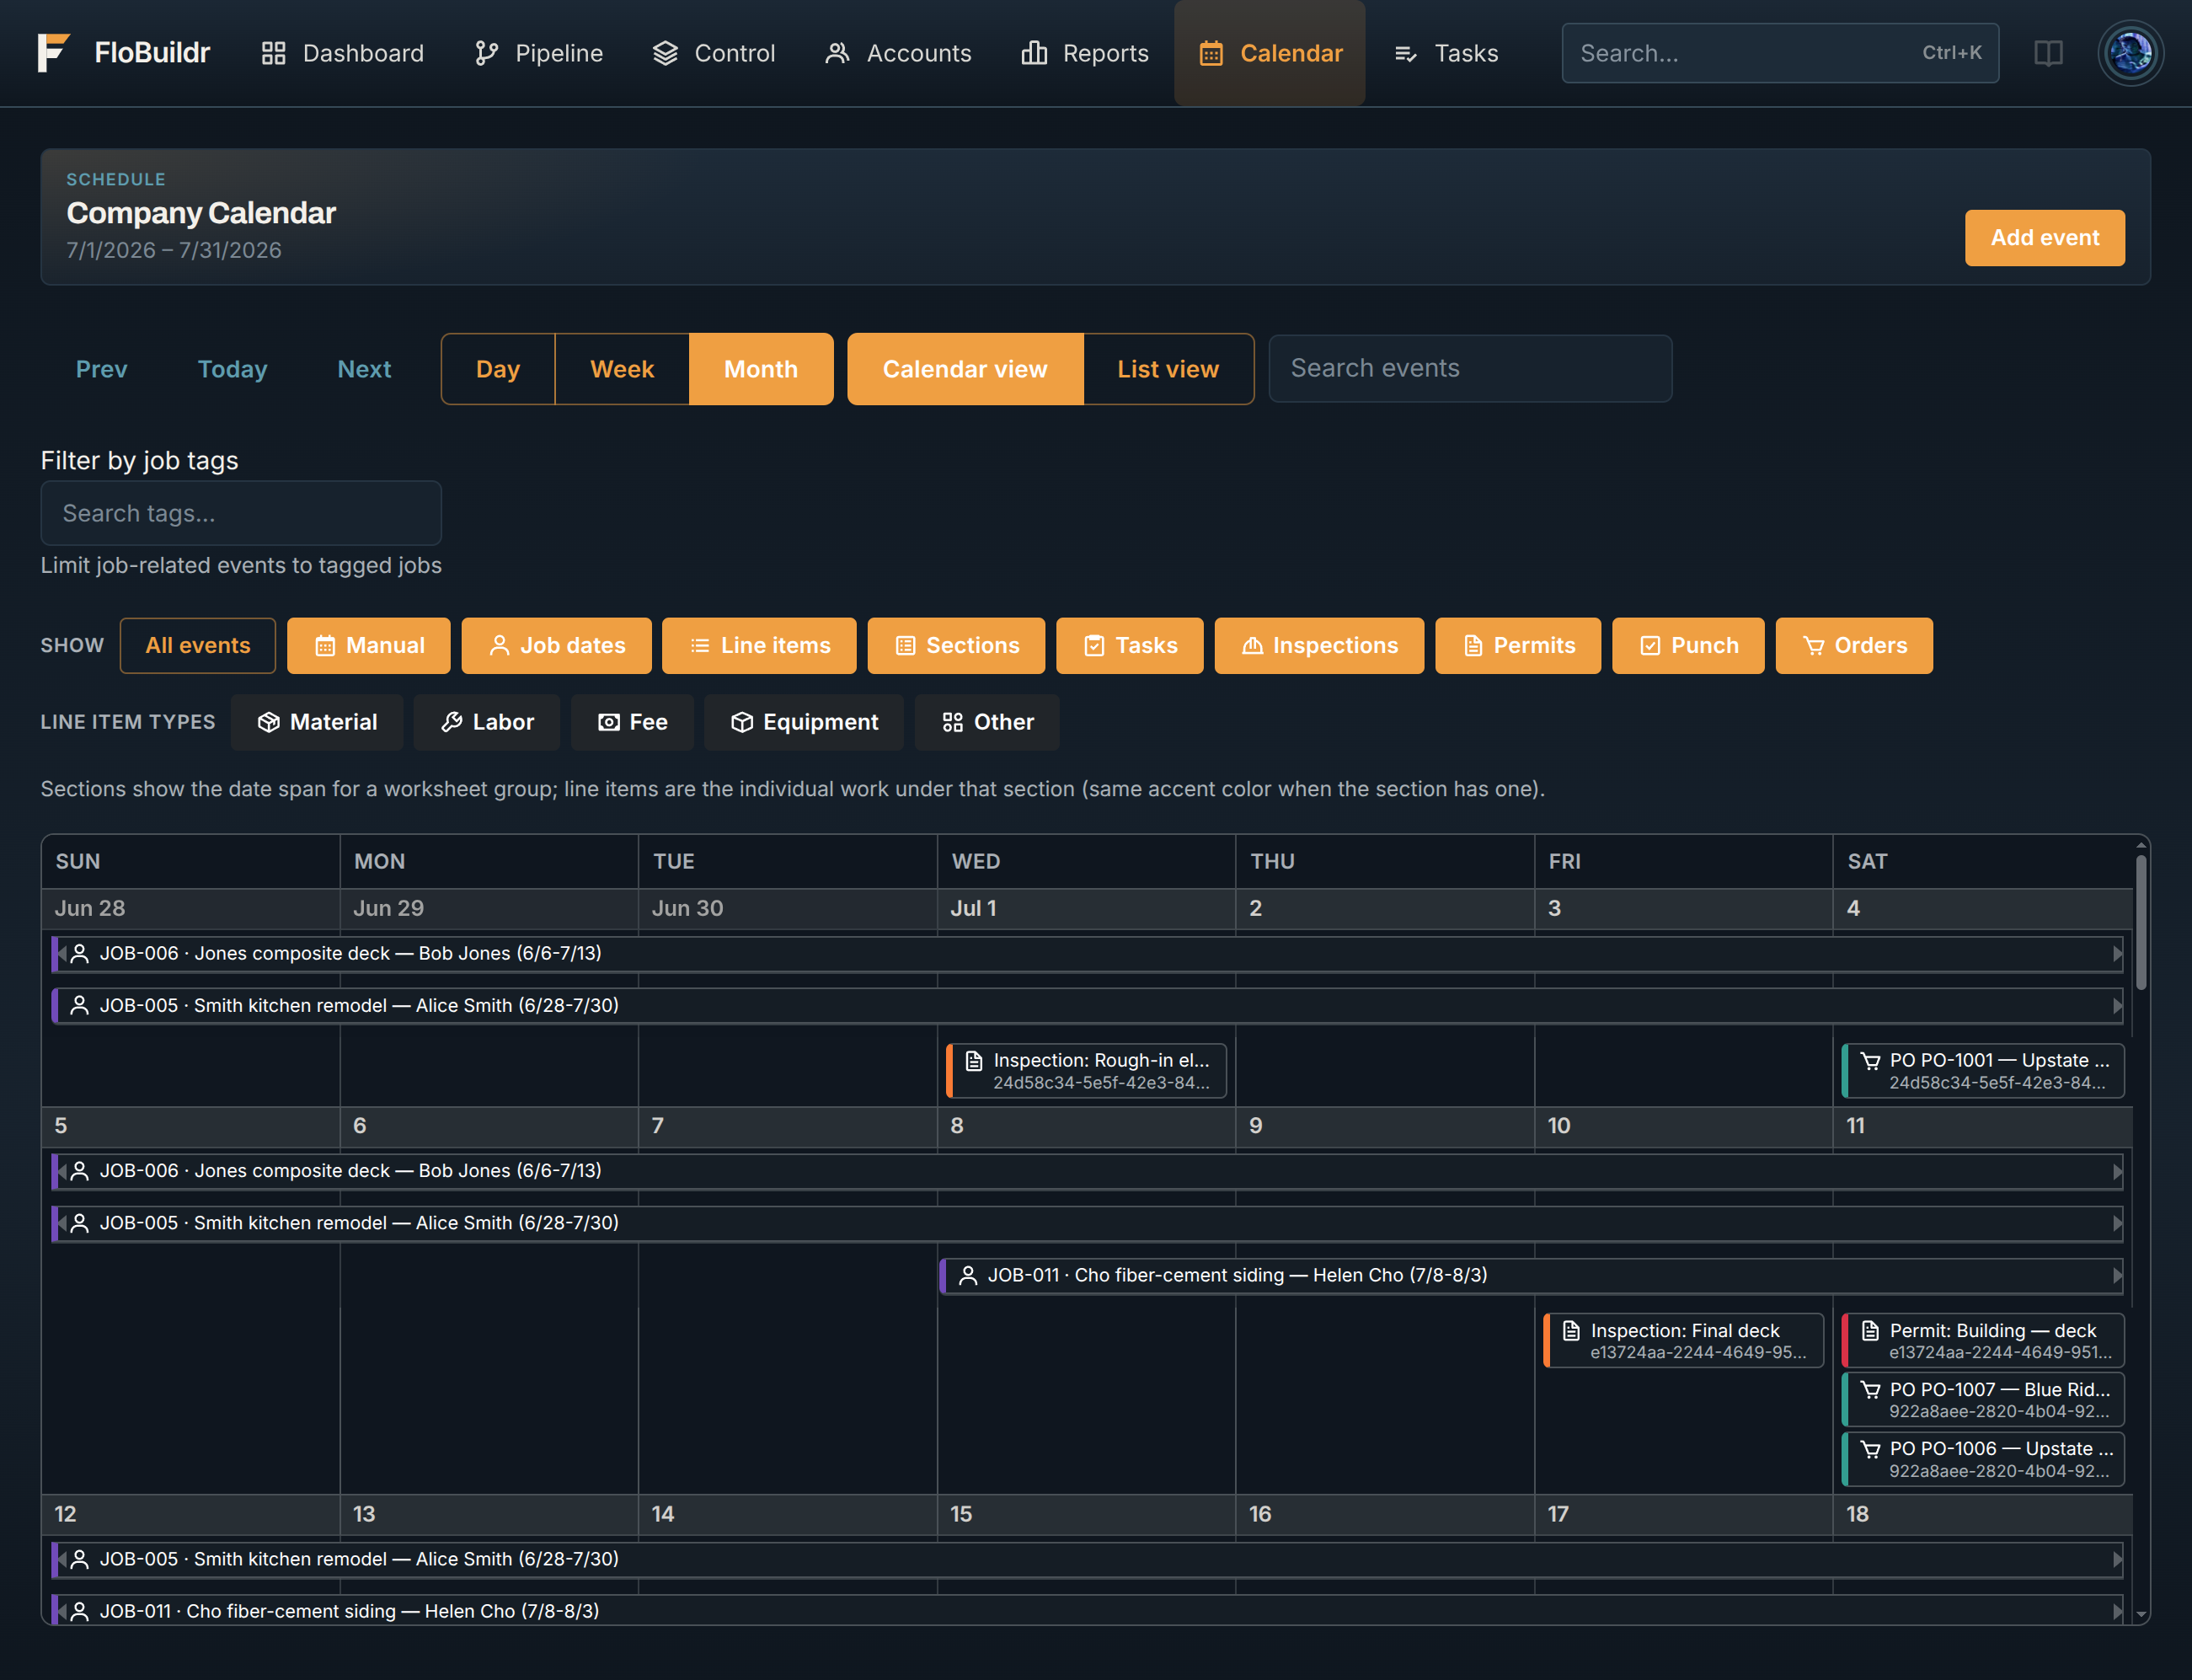
Task: Toggle Sections filter
Action: (x=956, y=646)
